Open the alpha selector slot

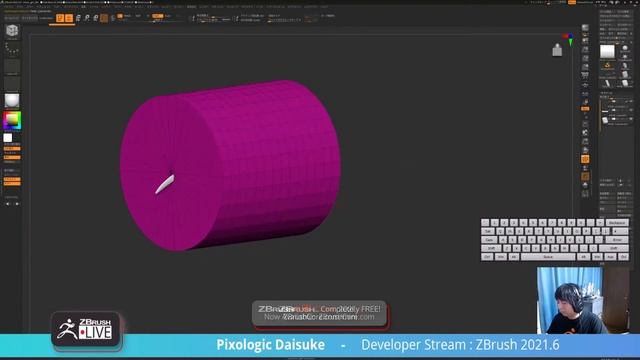[x=12, y=67]
